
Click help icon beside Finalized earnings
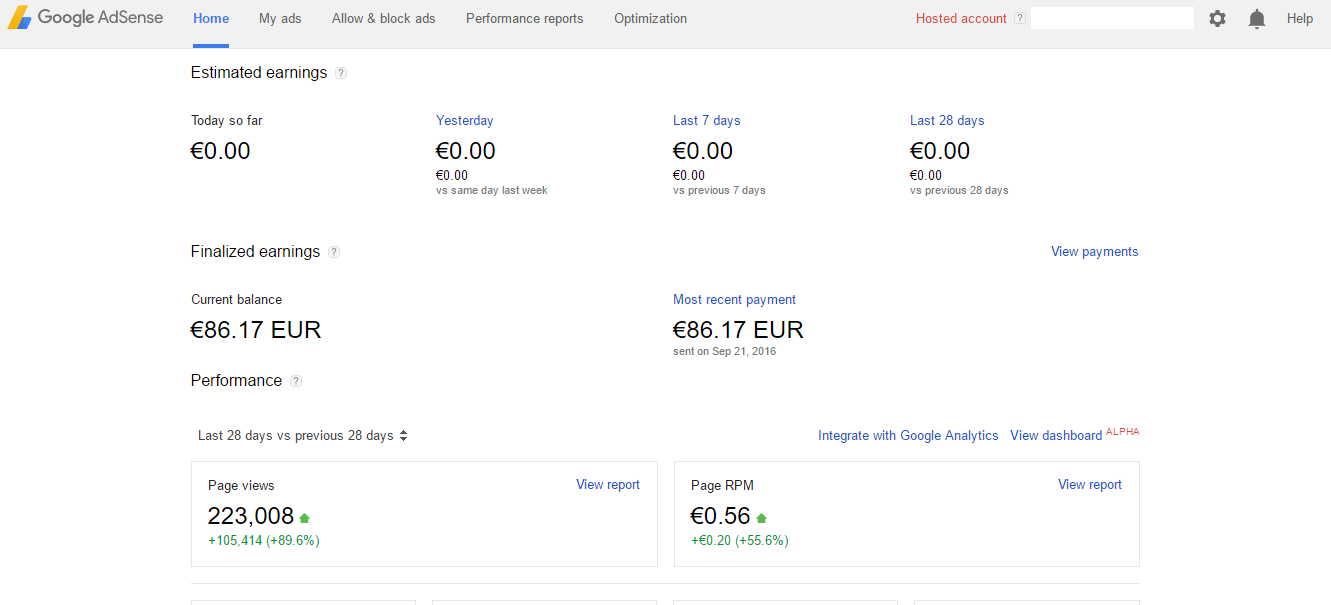click(x=334, y=252)
